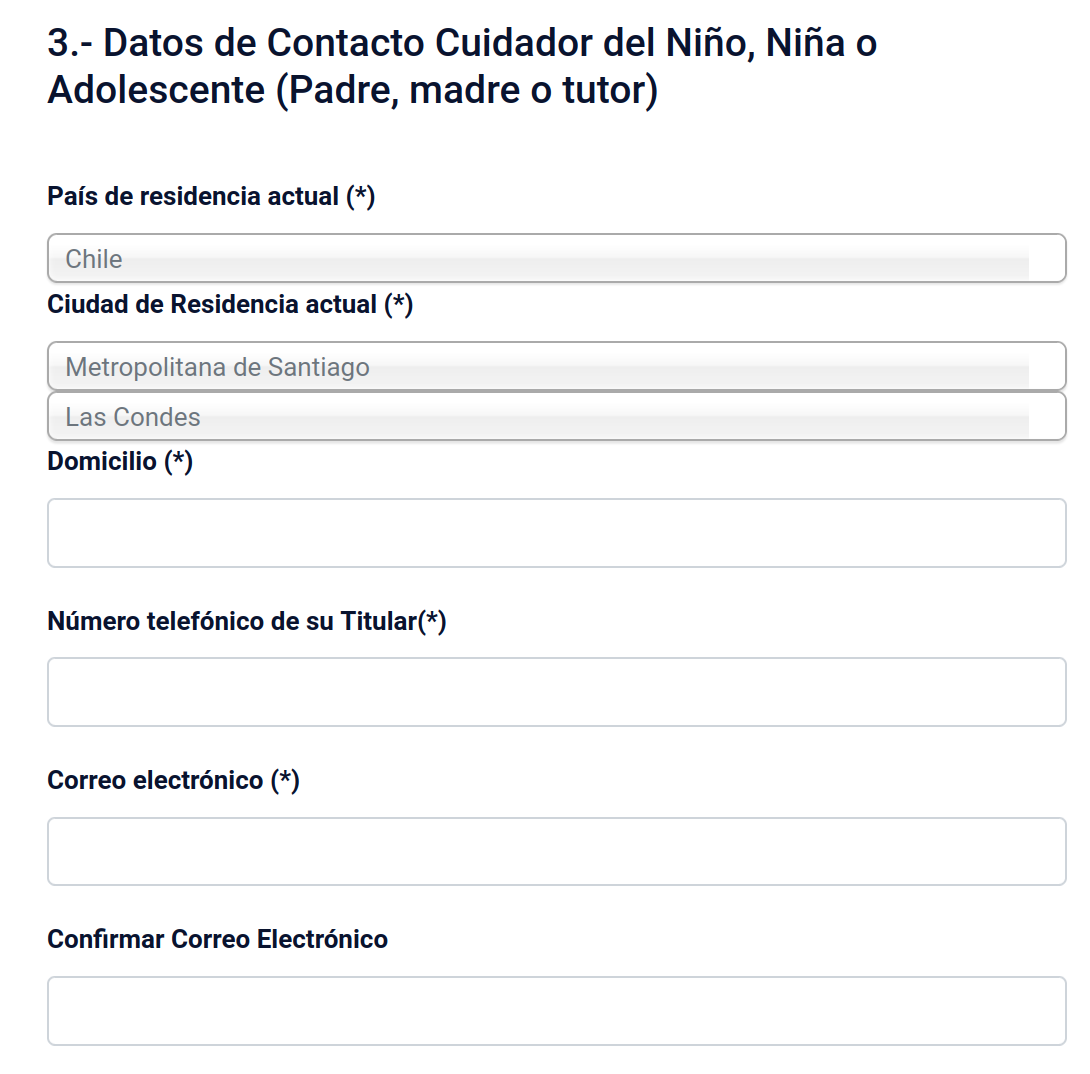The height and width of the screenshot is (1074, 1090).
Task: Click the Ciudad de Residencia actual label
Action: click(212, 304)
